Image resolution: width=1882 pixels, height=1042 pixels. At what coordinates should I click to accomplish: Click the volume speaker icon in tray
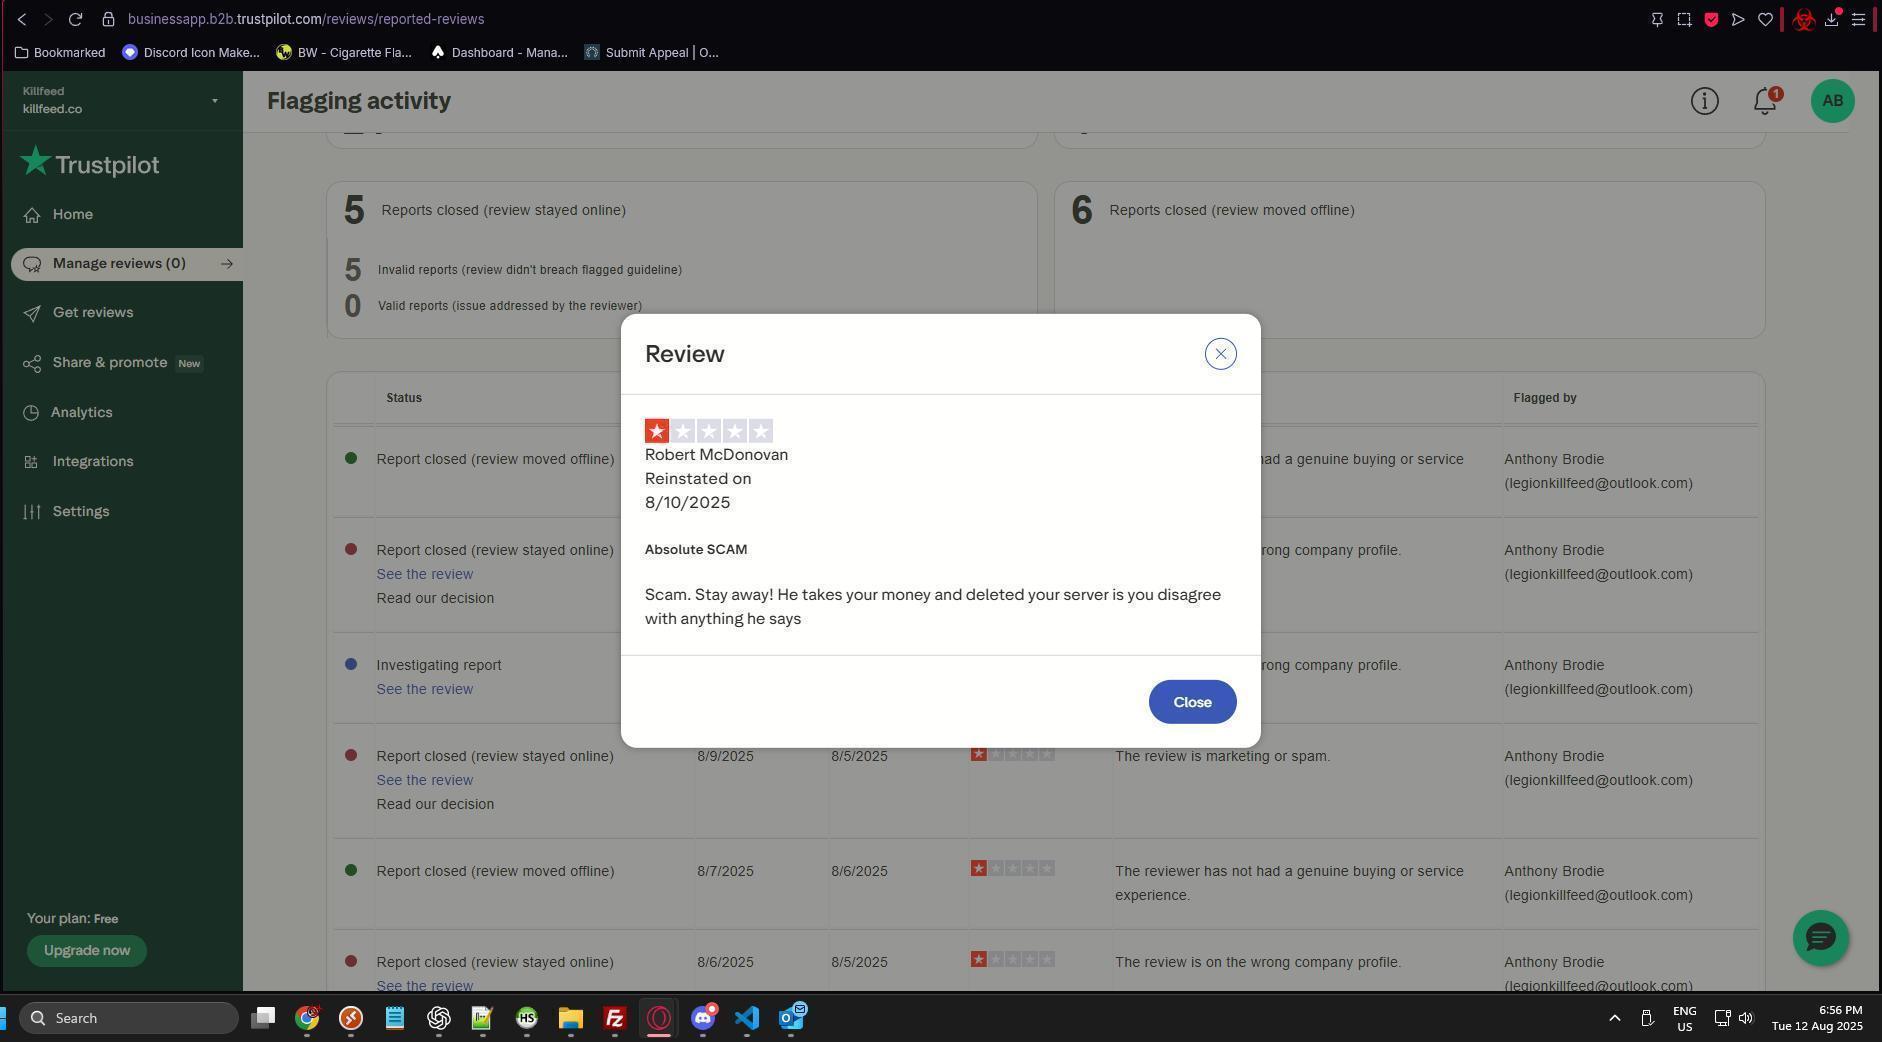(1746, 1018)
